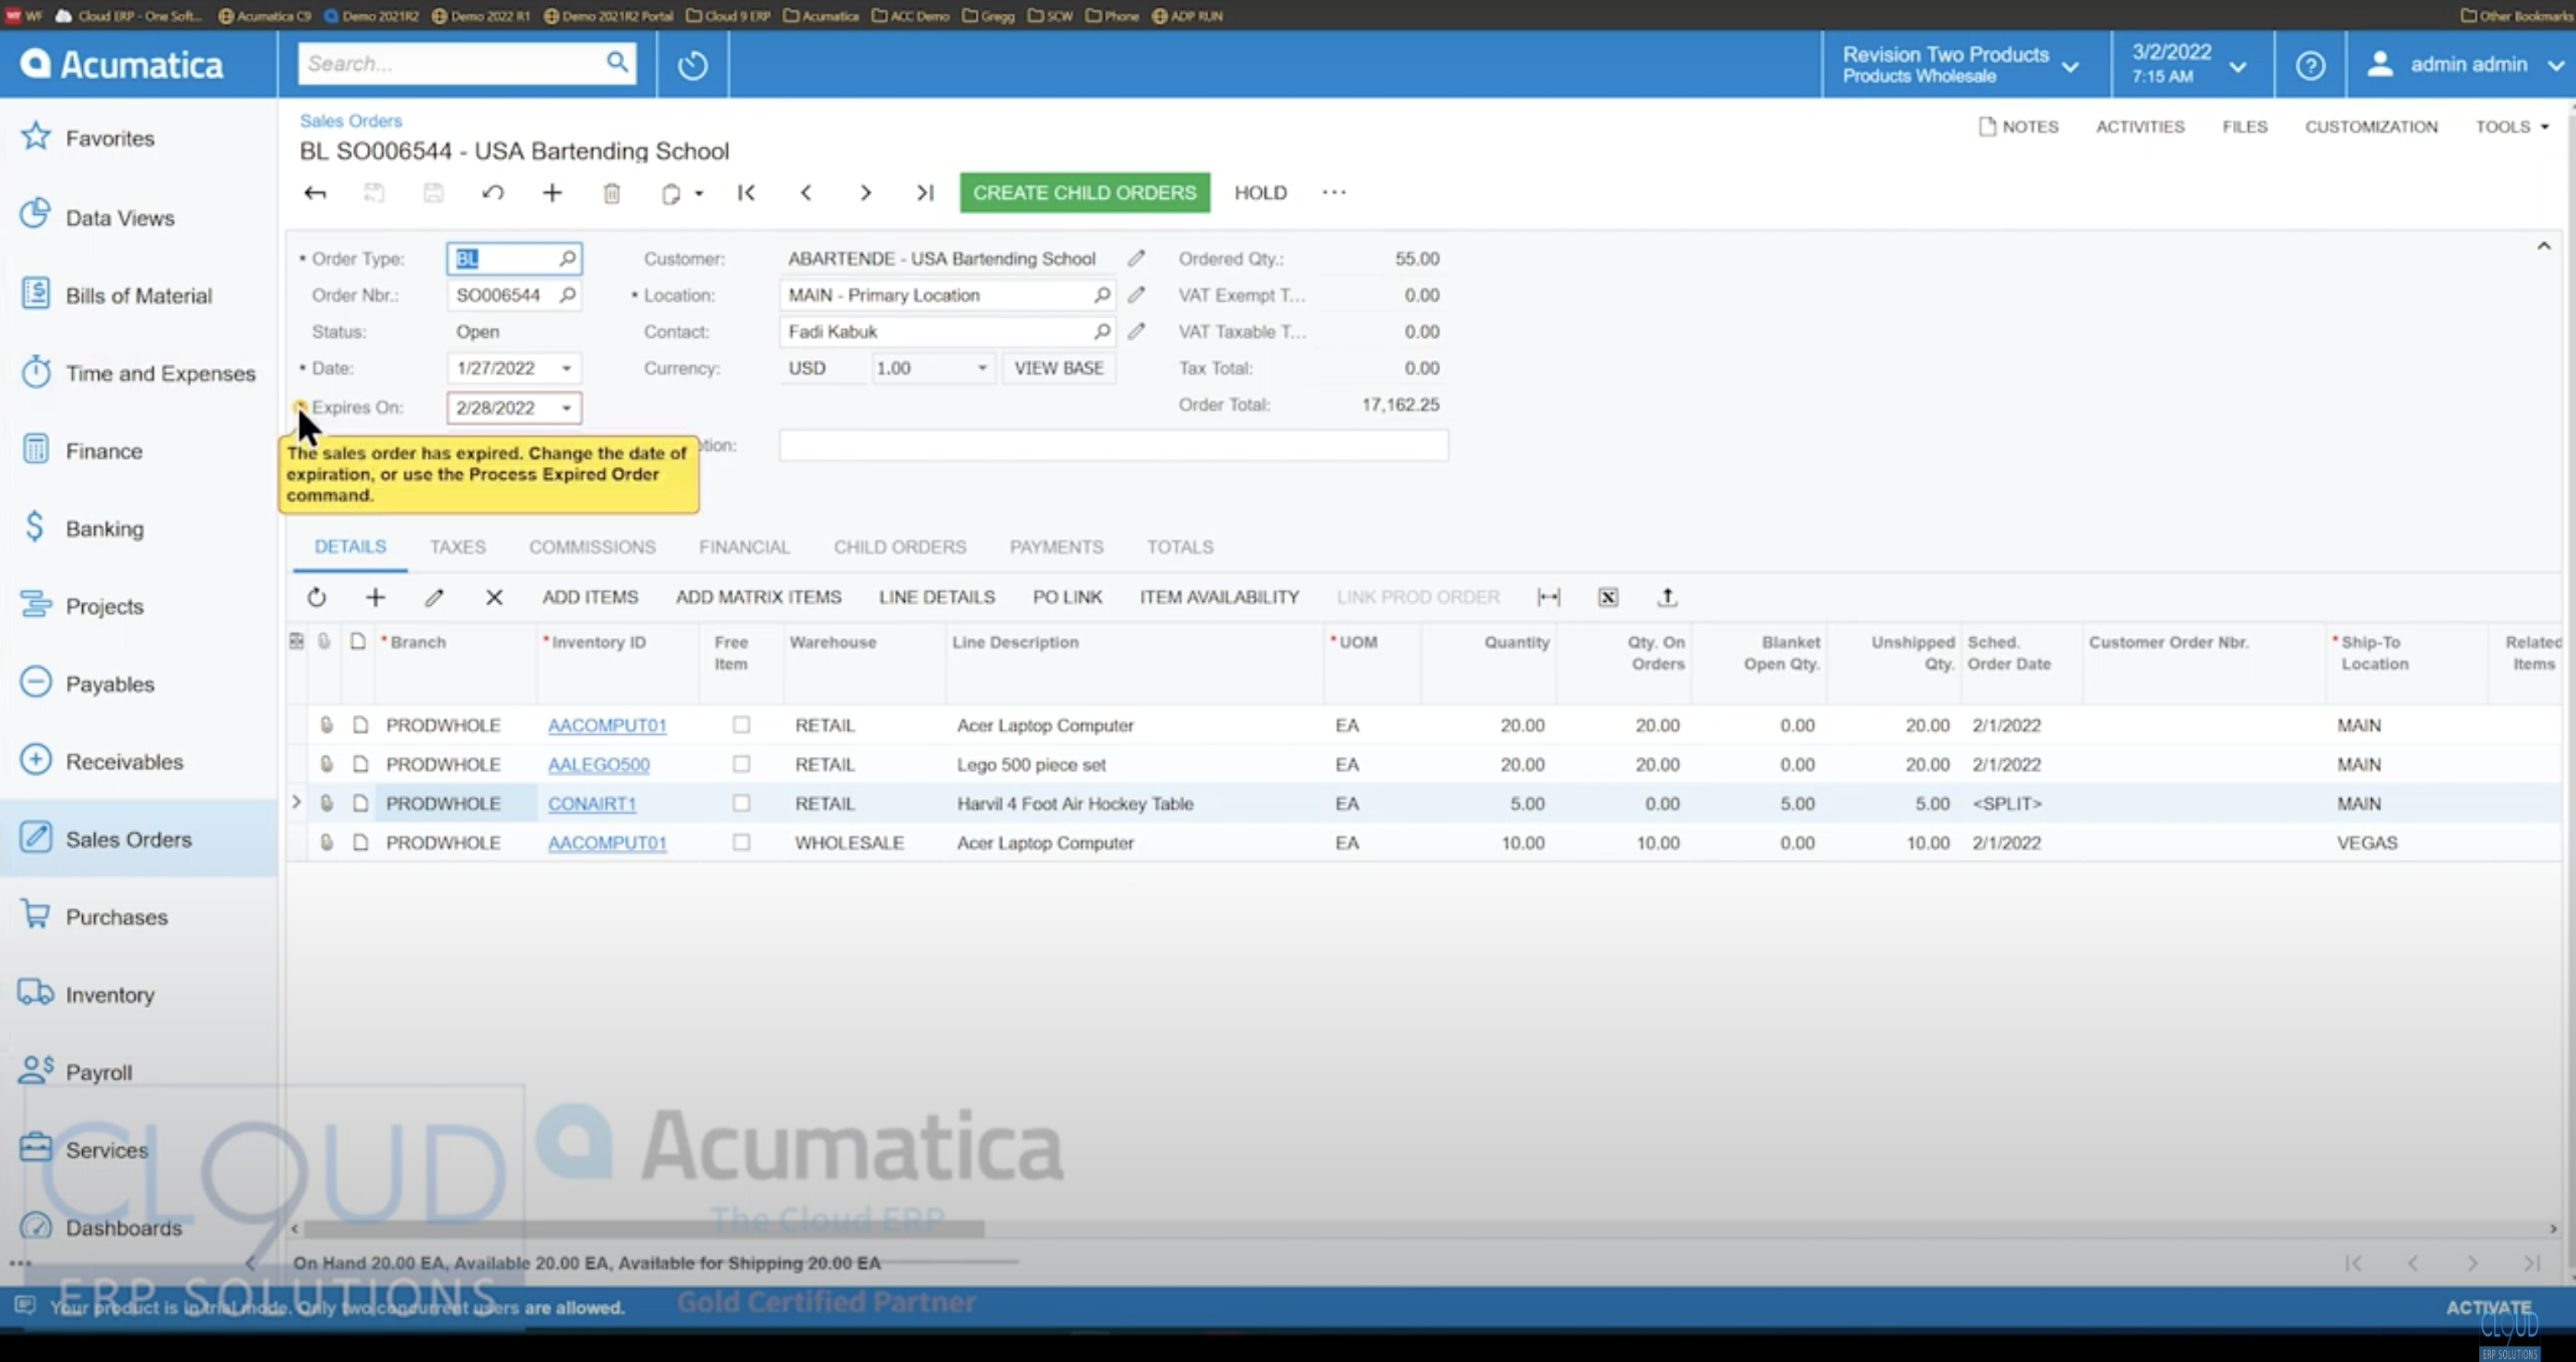Switch to the CHILD ORDERS tab

point(899,547)
